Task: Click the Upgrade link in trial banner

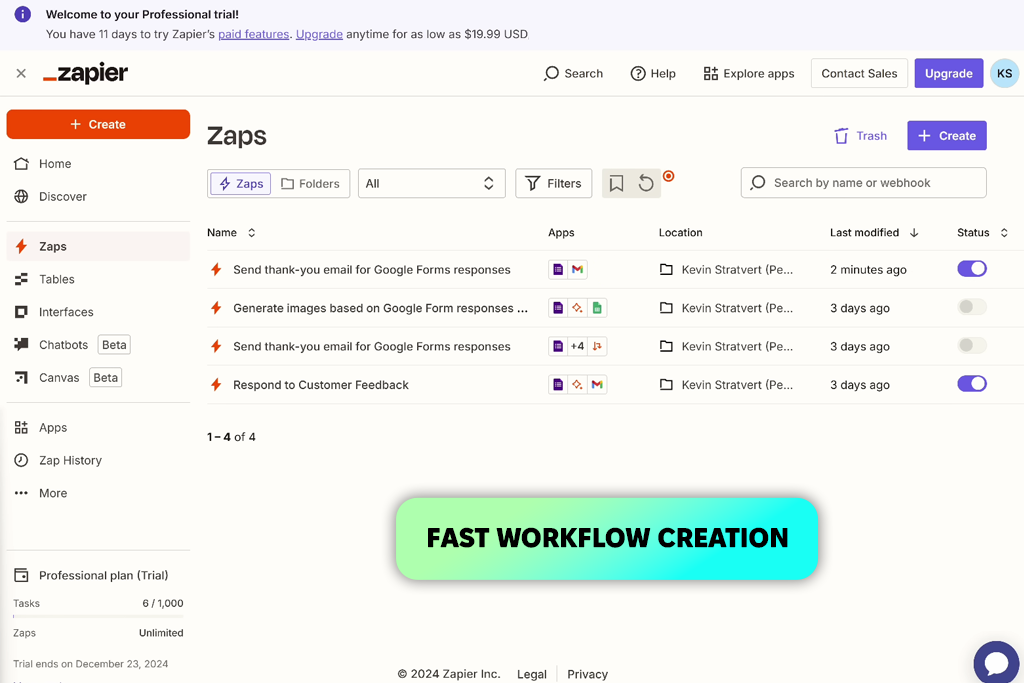Action: pos(319,34)
